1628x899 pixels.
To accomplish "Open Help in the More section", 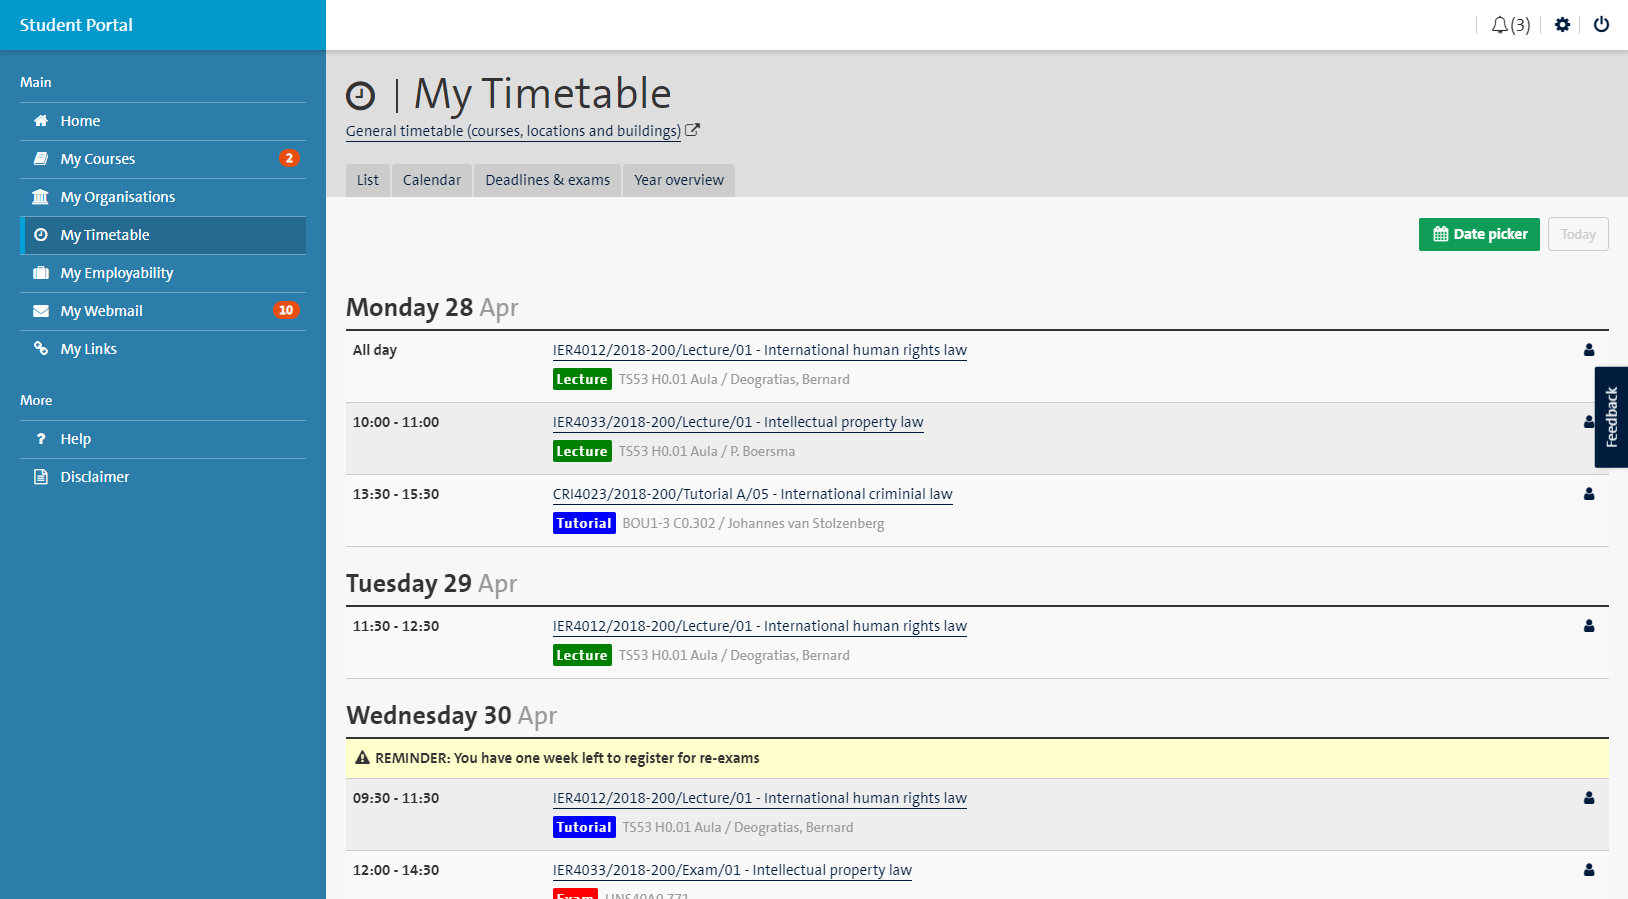I will pos(163,439).
